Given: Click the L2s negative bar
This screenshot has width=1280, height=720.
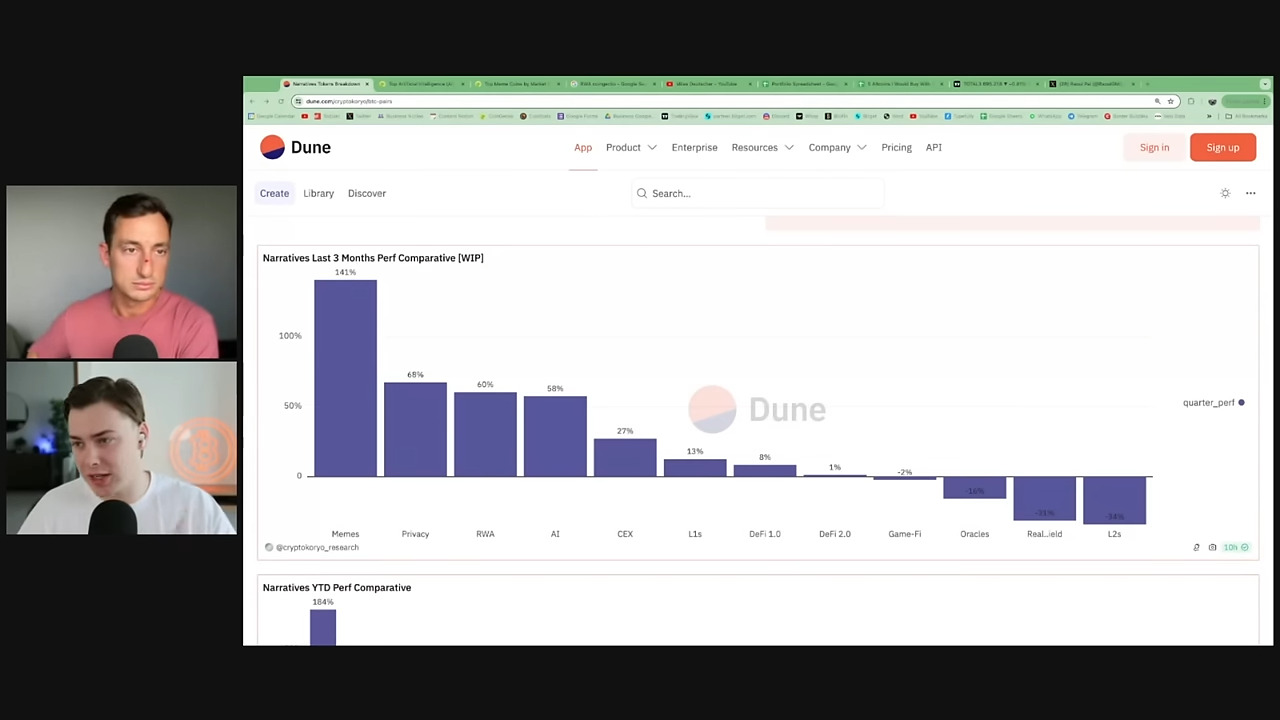Looking at the screenshot, I should tap(1114, 500).
